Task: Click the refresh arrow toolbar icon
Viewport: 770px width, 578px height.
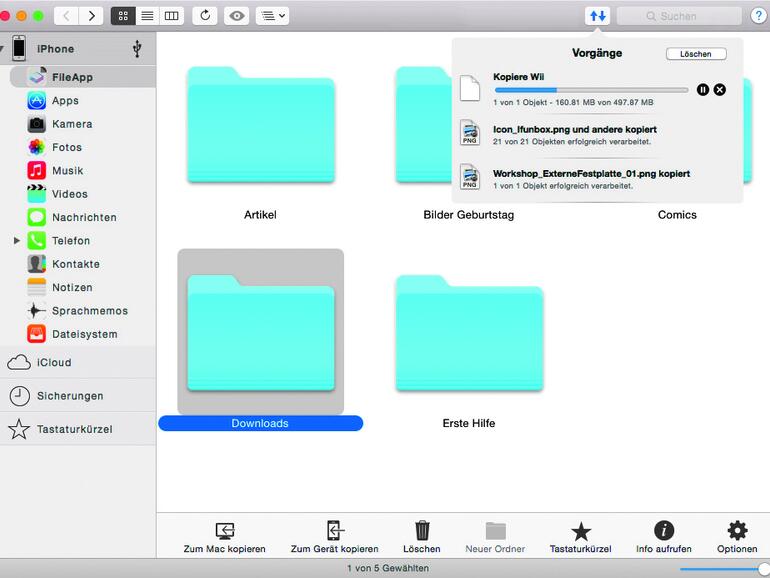Action: pos(205,16)
